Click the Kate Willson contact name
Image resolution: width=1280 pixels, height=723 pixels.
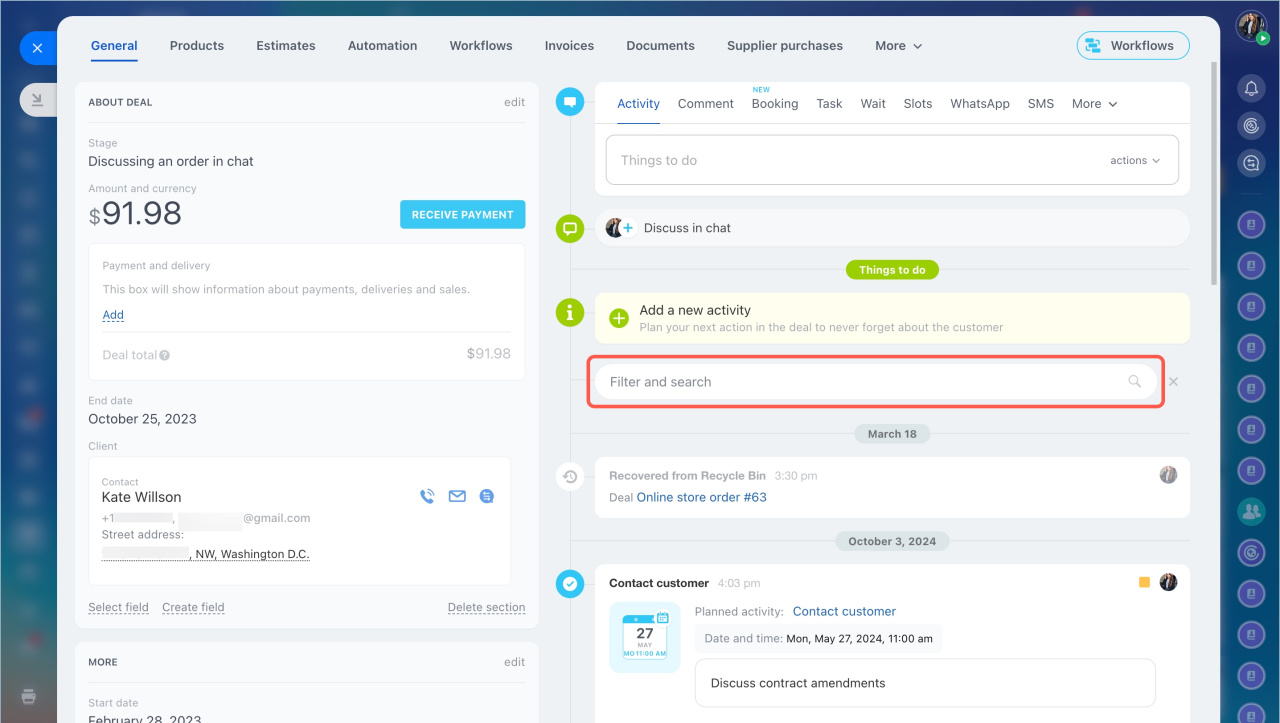pos(141,497)
